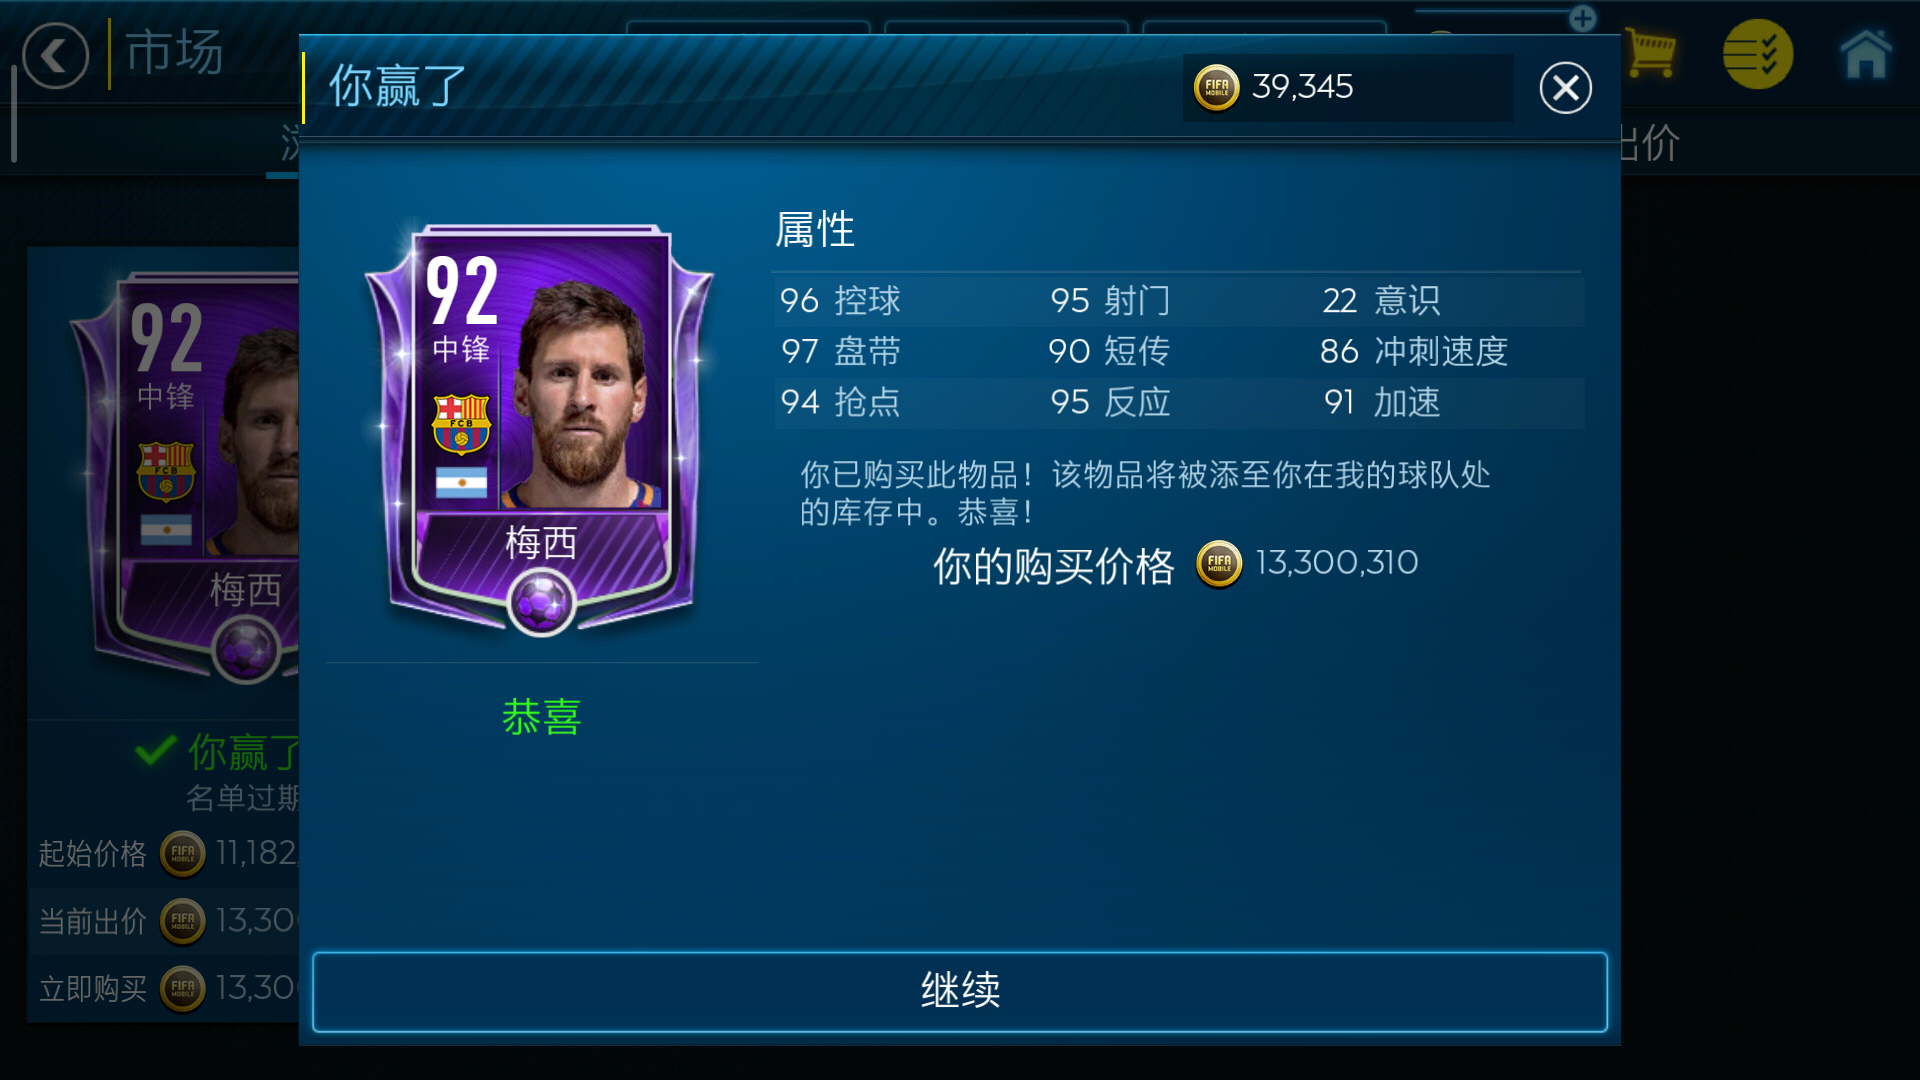Screen dimensions: 1920x1080
Task: Tap the 立即购买 buy now row
Action: coord(165,988)
